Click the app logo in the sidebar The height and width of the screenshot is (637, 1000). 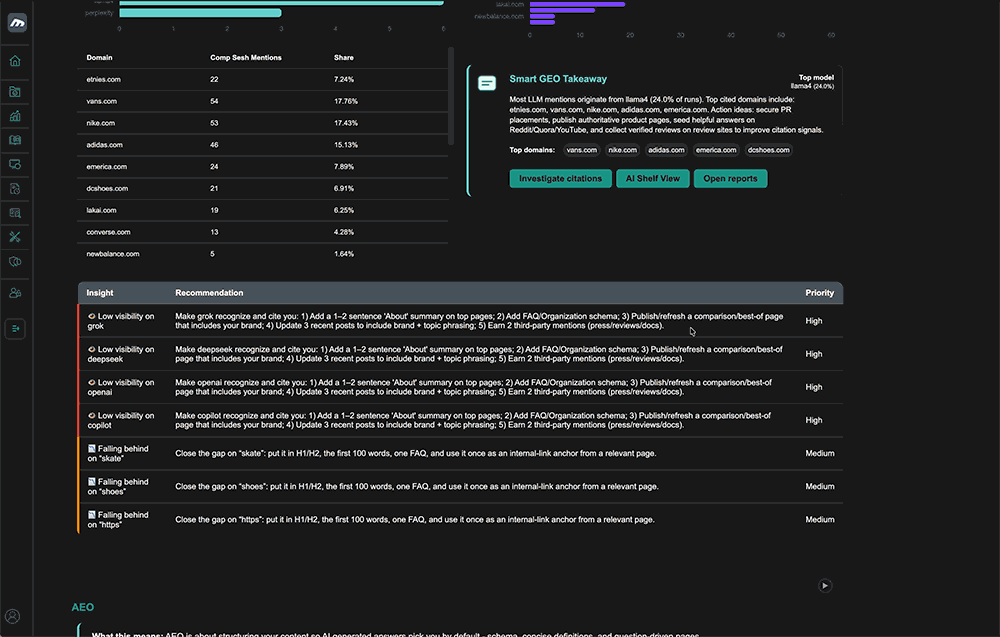pos(16,23)
